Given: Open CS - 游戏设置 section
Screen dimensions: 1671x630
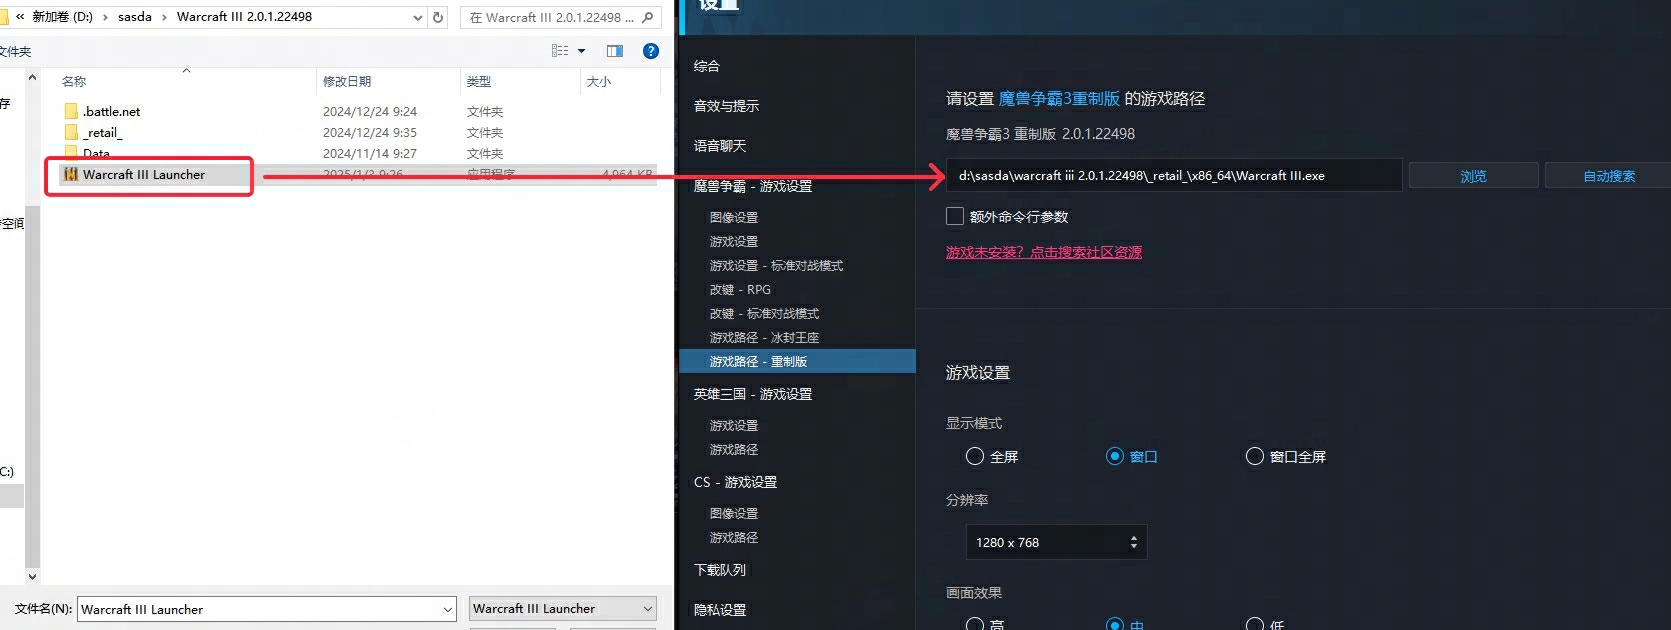Looking at the screenshot, I should click(735, 482).
